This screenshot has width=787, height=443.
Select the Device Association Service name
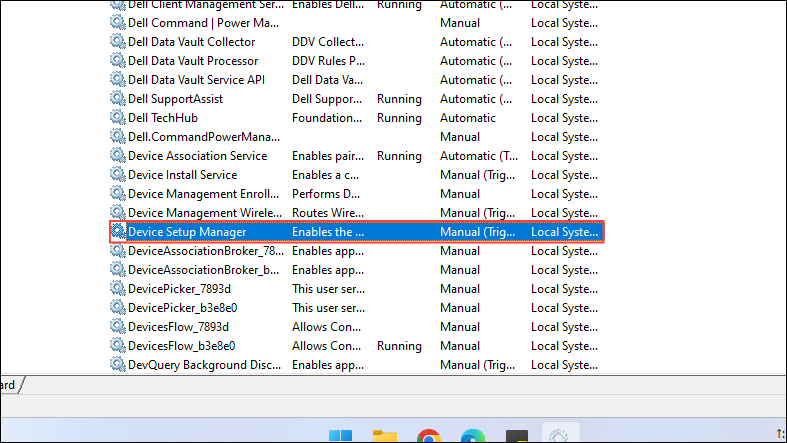(197, 156)
